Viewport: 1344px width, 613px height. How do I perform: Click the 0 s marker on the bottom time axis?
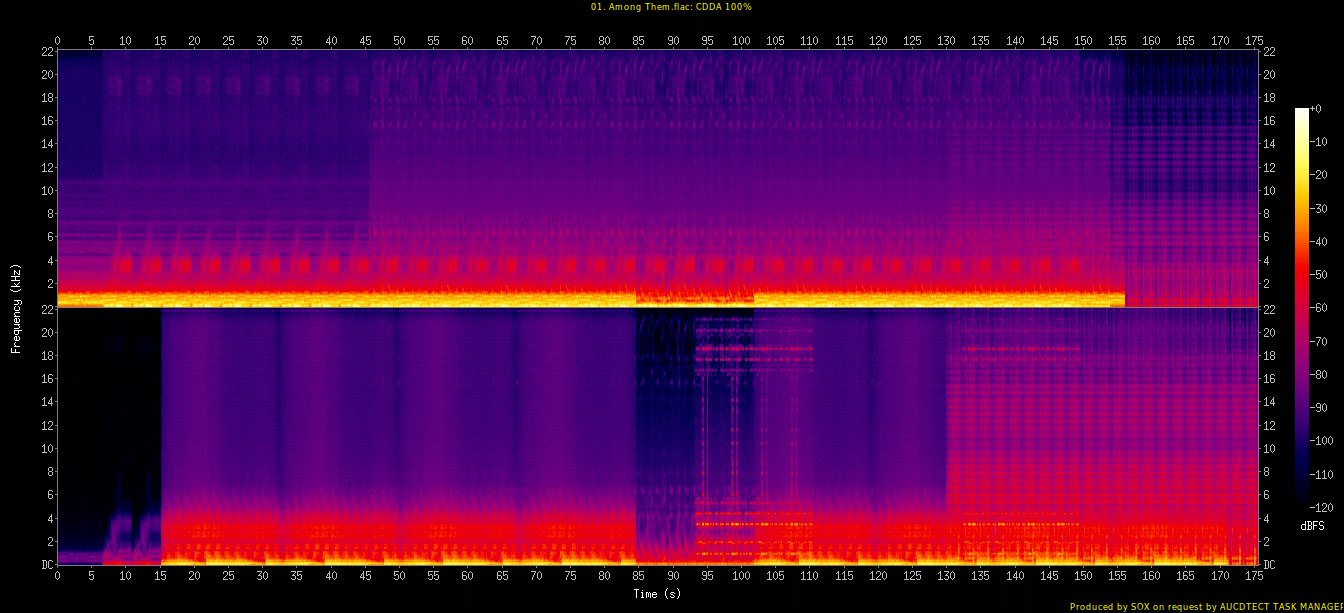click(x=57, y=576)
